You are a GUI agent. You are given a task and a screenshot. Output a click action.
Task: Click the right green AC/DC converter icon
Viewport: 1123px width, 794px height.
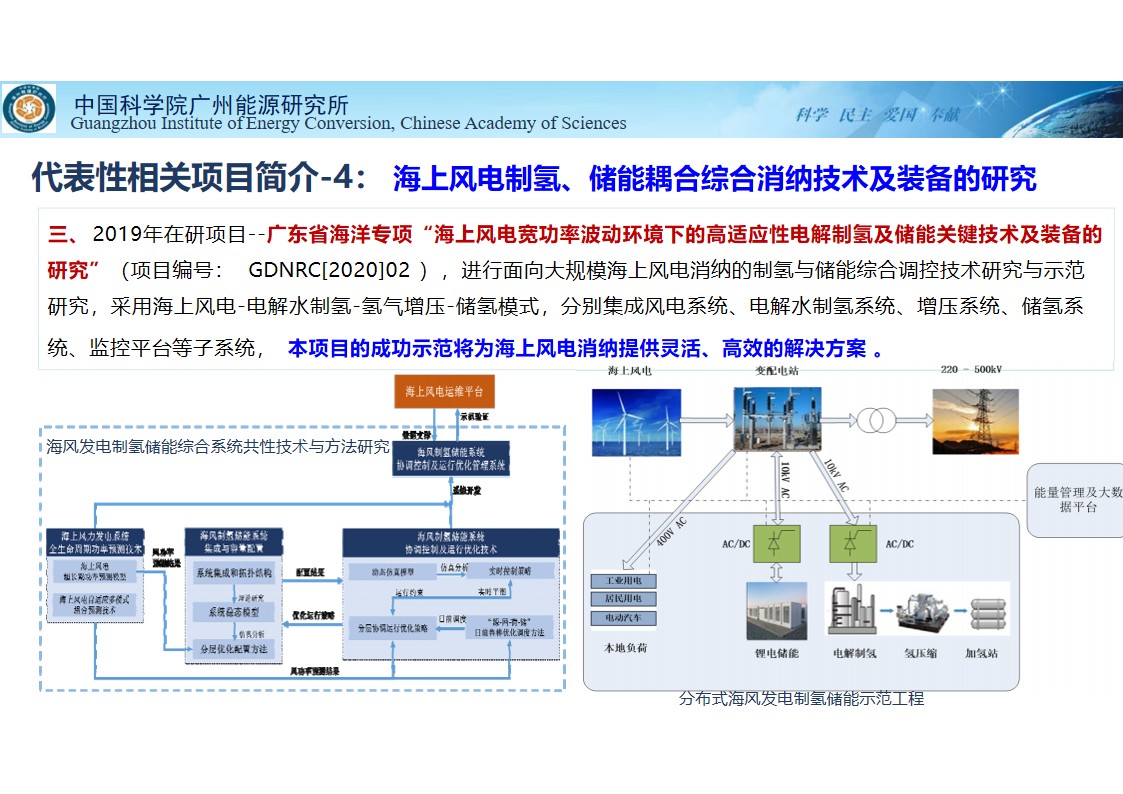[852, 544]
